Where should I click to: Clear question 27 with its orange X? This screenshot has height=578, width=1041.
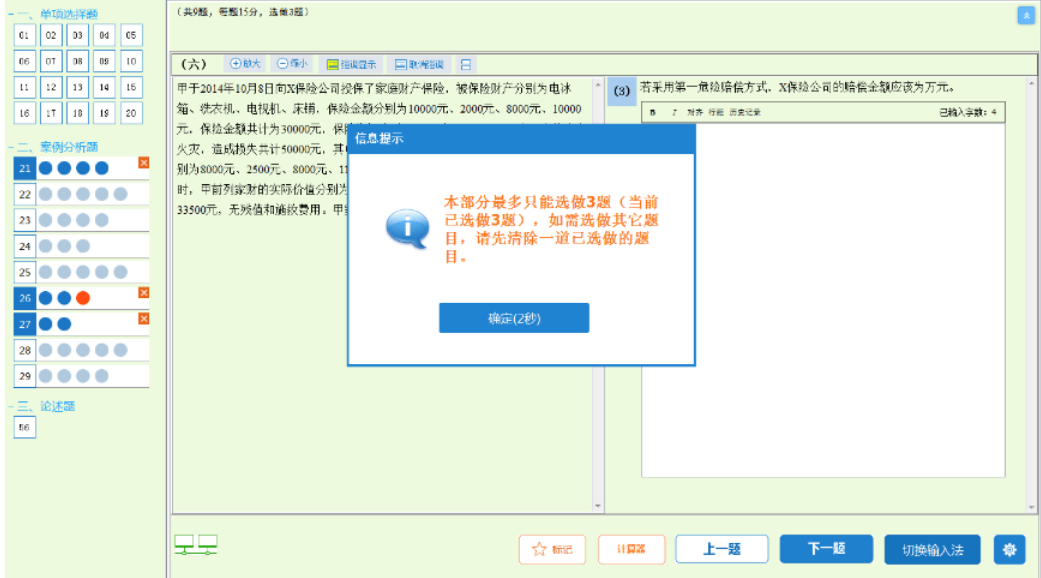pos(143,319)
